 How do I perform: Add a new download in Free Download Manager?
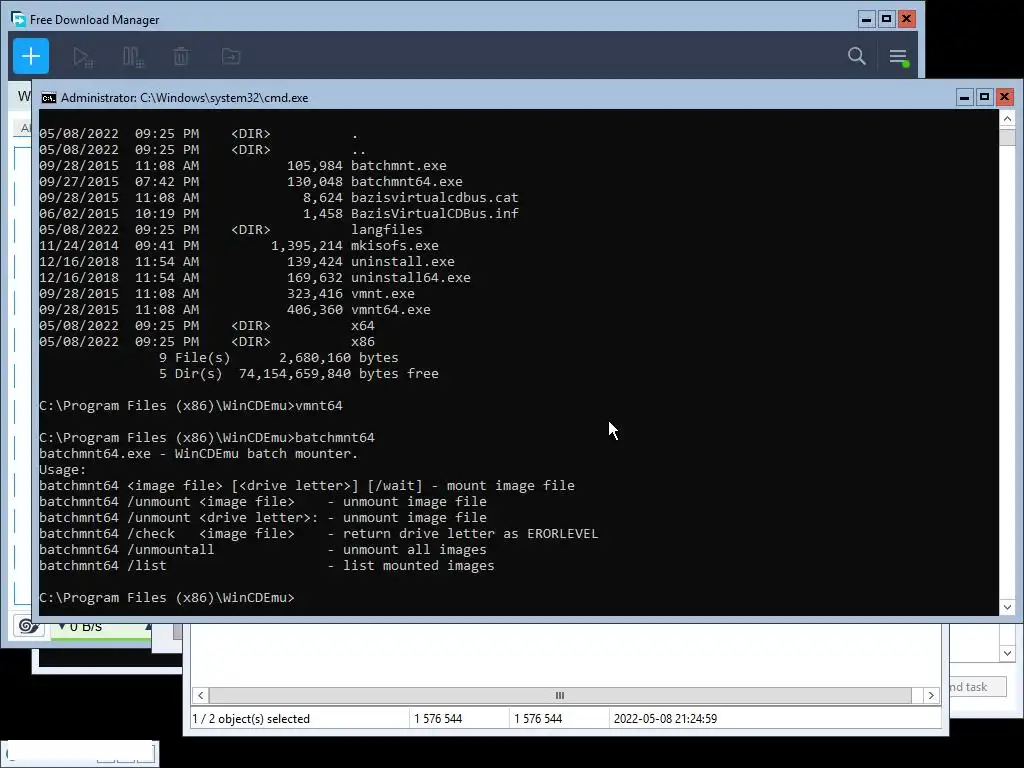point(31,56)
